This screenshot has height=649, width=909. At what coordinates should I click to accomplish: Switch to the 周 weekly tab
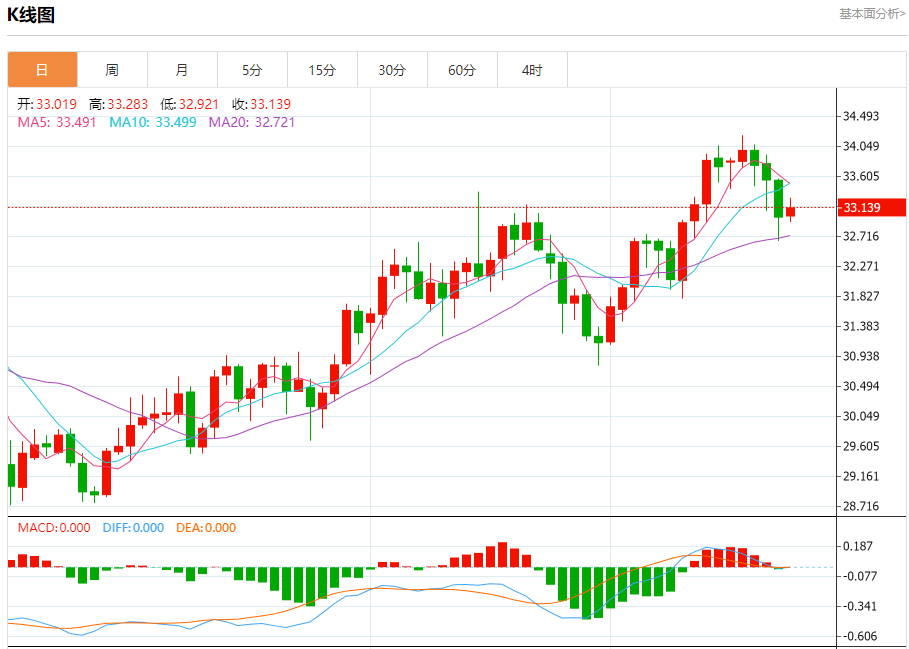pos(112,70)
